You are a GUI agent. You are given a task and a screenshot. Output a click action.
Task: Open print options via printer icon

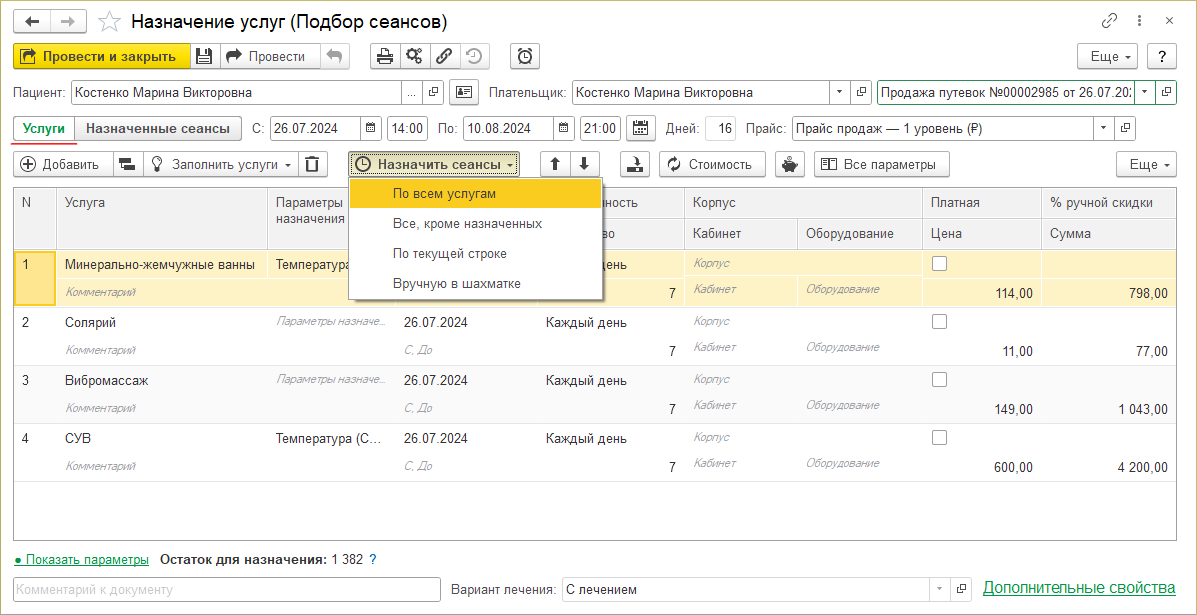[386, 56]
